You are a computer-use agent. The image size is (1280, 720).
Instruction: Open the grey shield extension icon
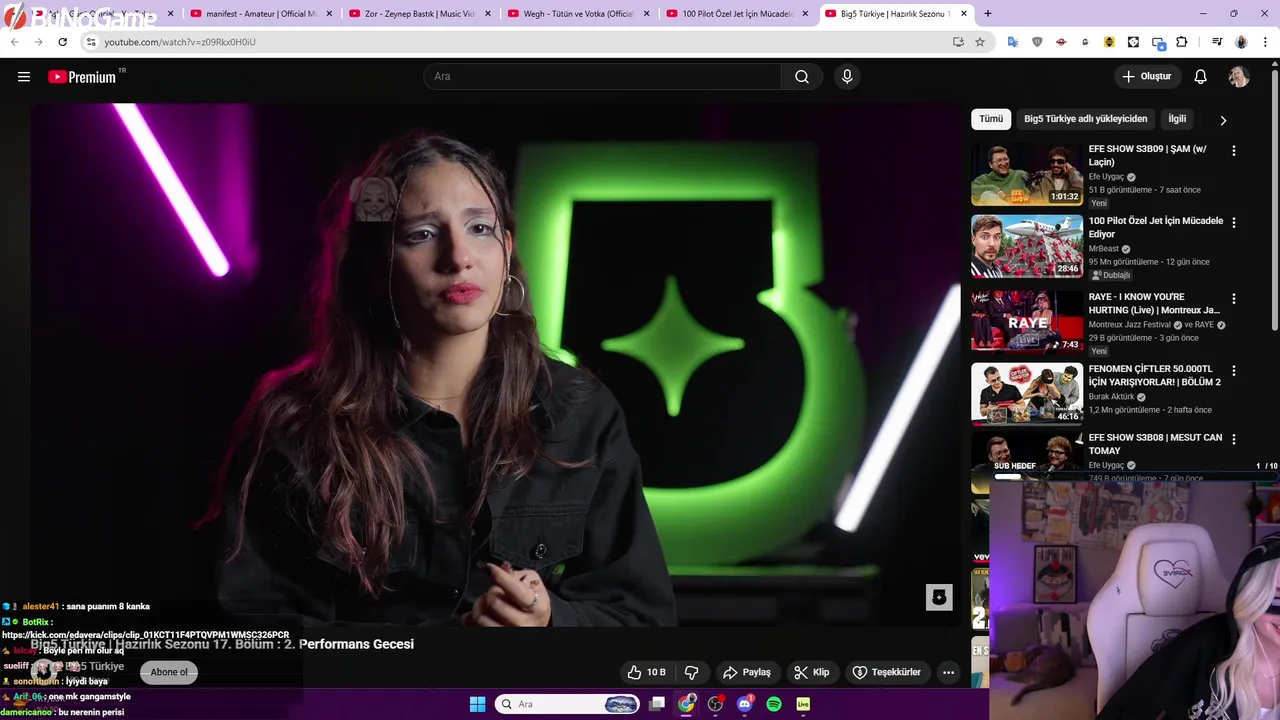[x=1037, y=42]
